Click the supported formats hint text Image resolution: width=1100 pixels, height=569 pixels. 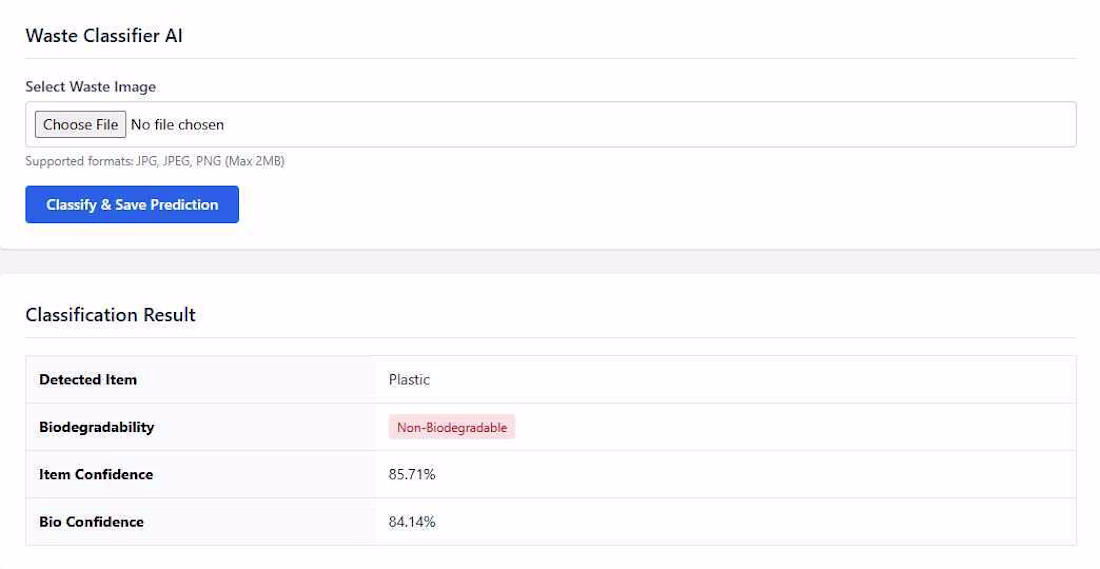[155, 161]
